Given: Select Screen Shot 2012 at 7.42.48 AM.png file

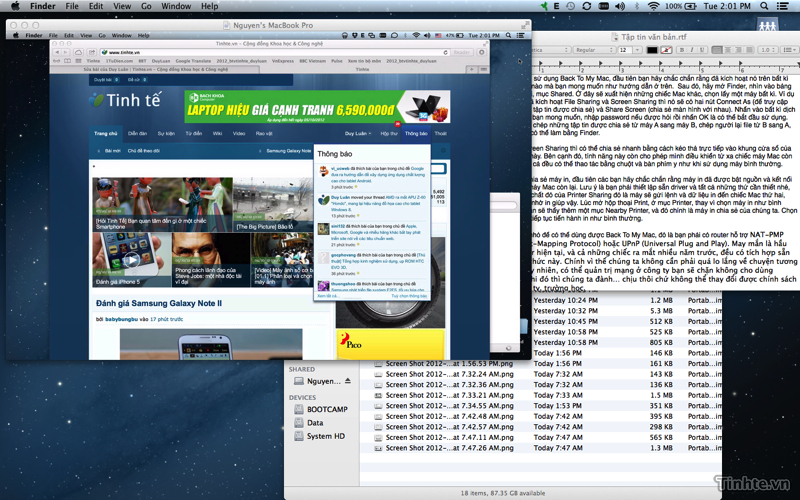Looking at the screenshot, I should click(449, 416).
